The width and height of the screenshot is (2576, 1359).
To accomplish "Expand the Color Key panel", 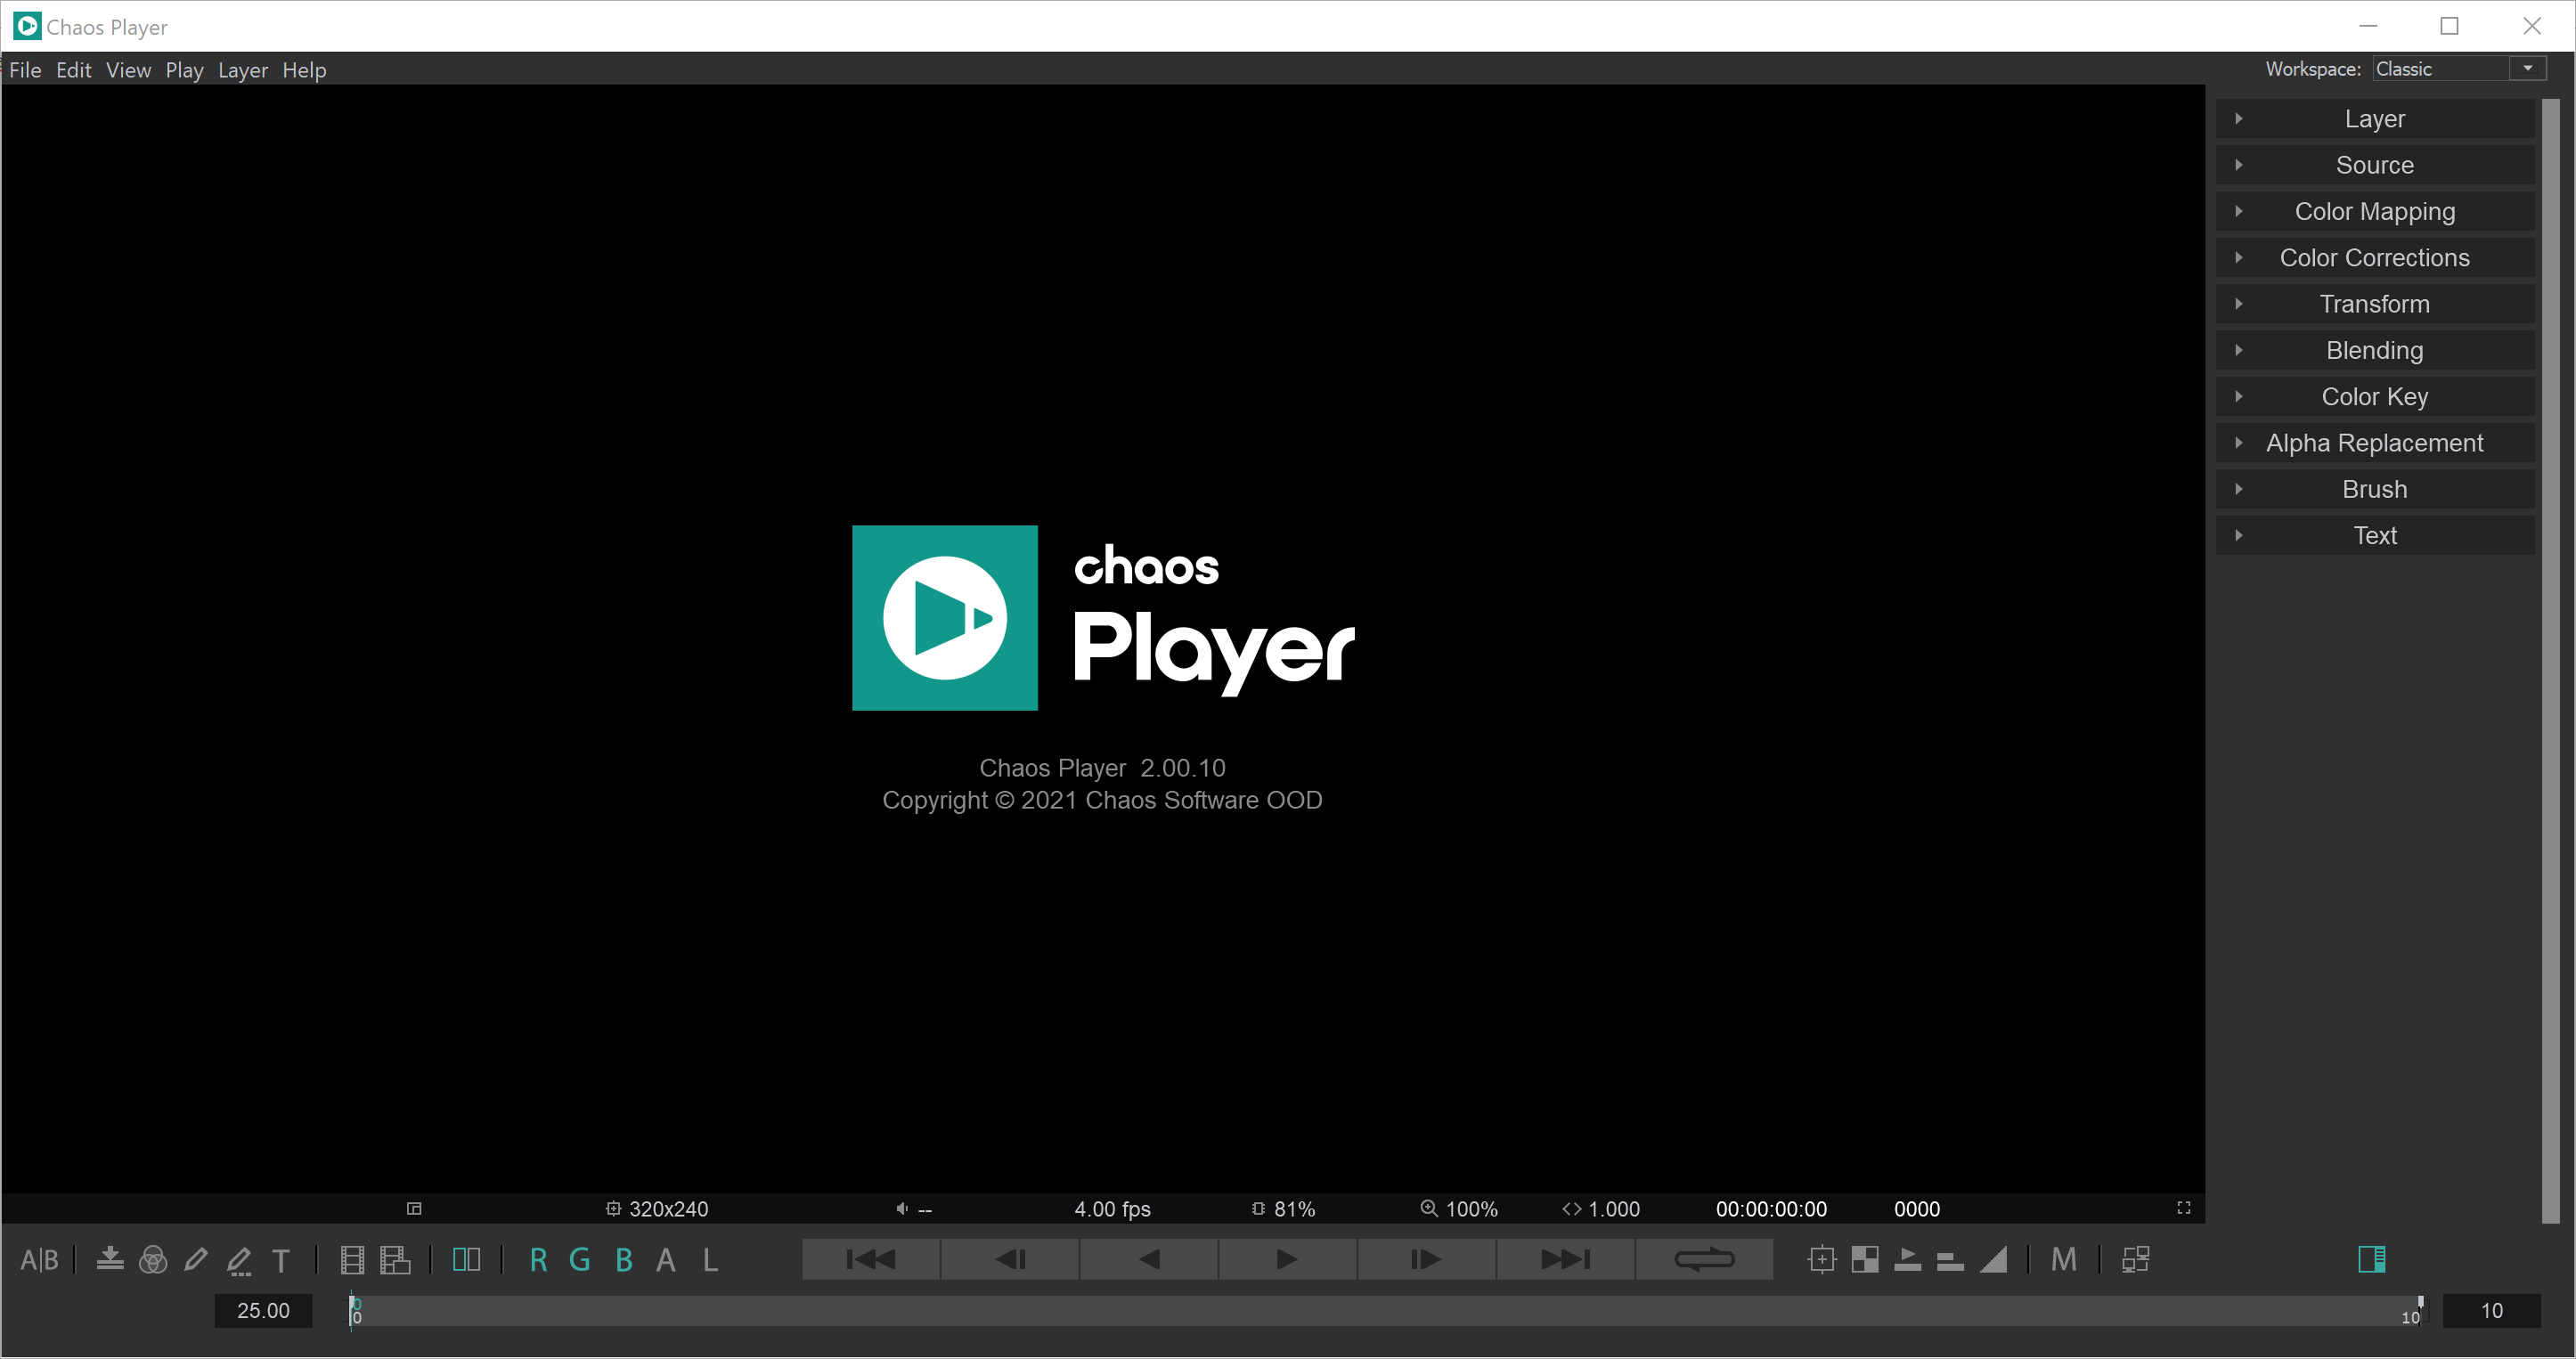I will point(2375,397).
